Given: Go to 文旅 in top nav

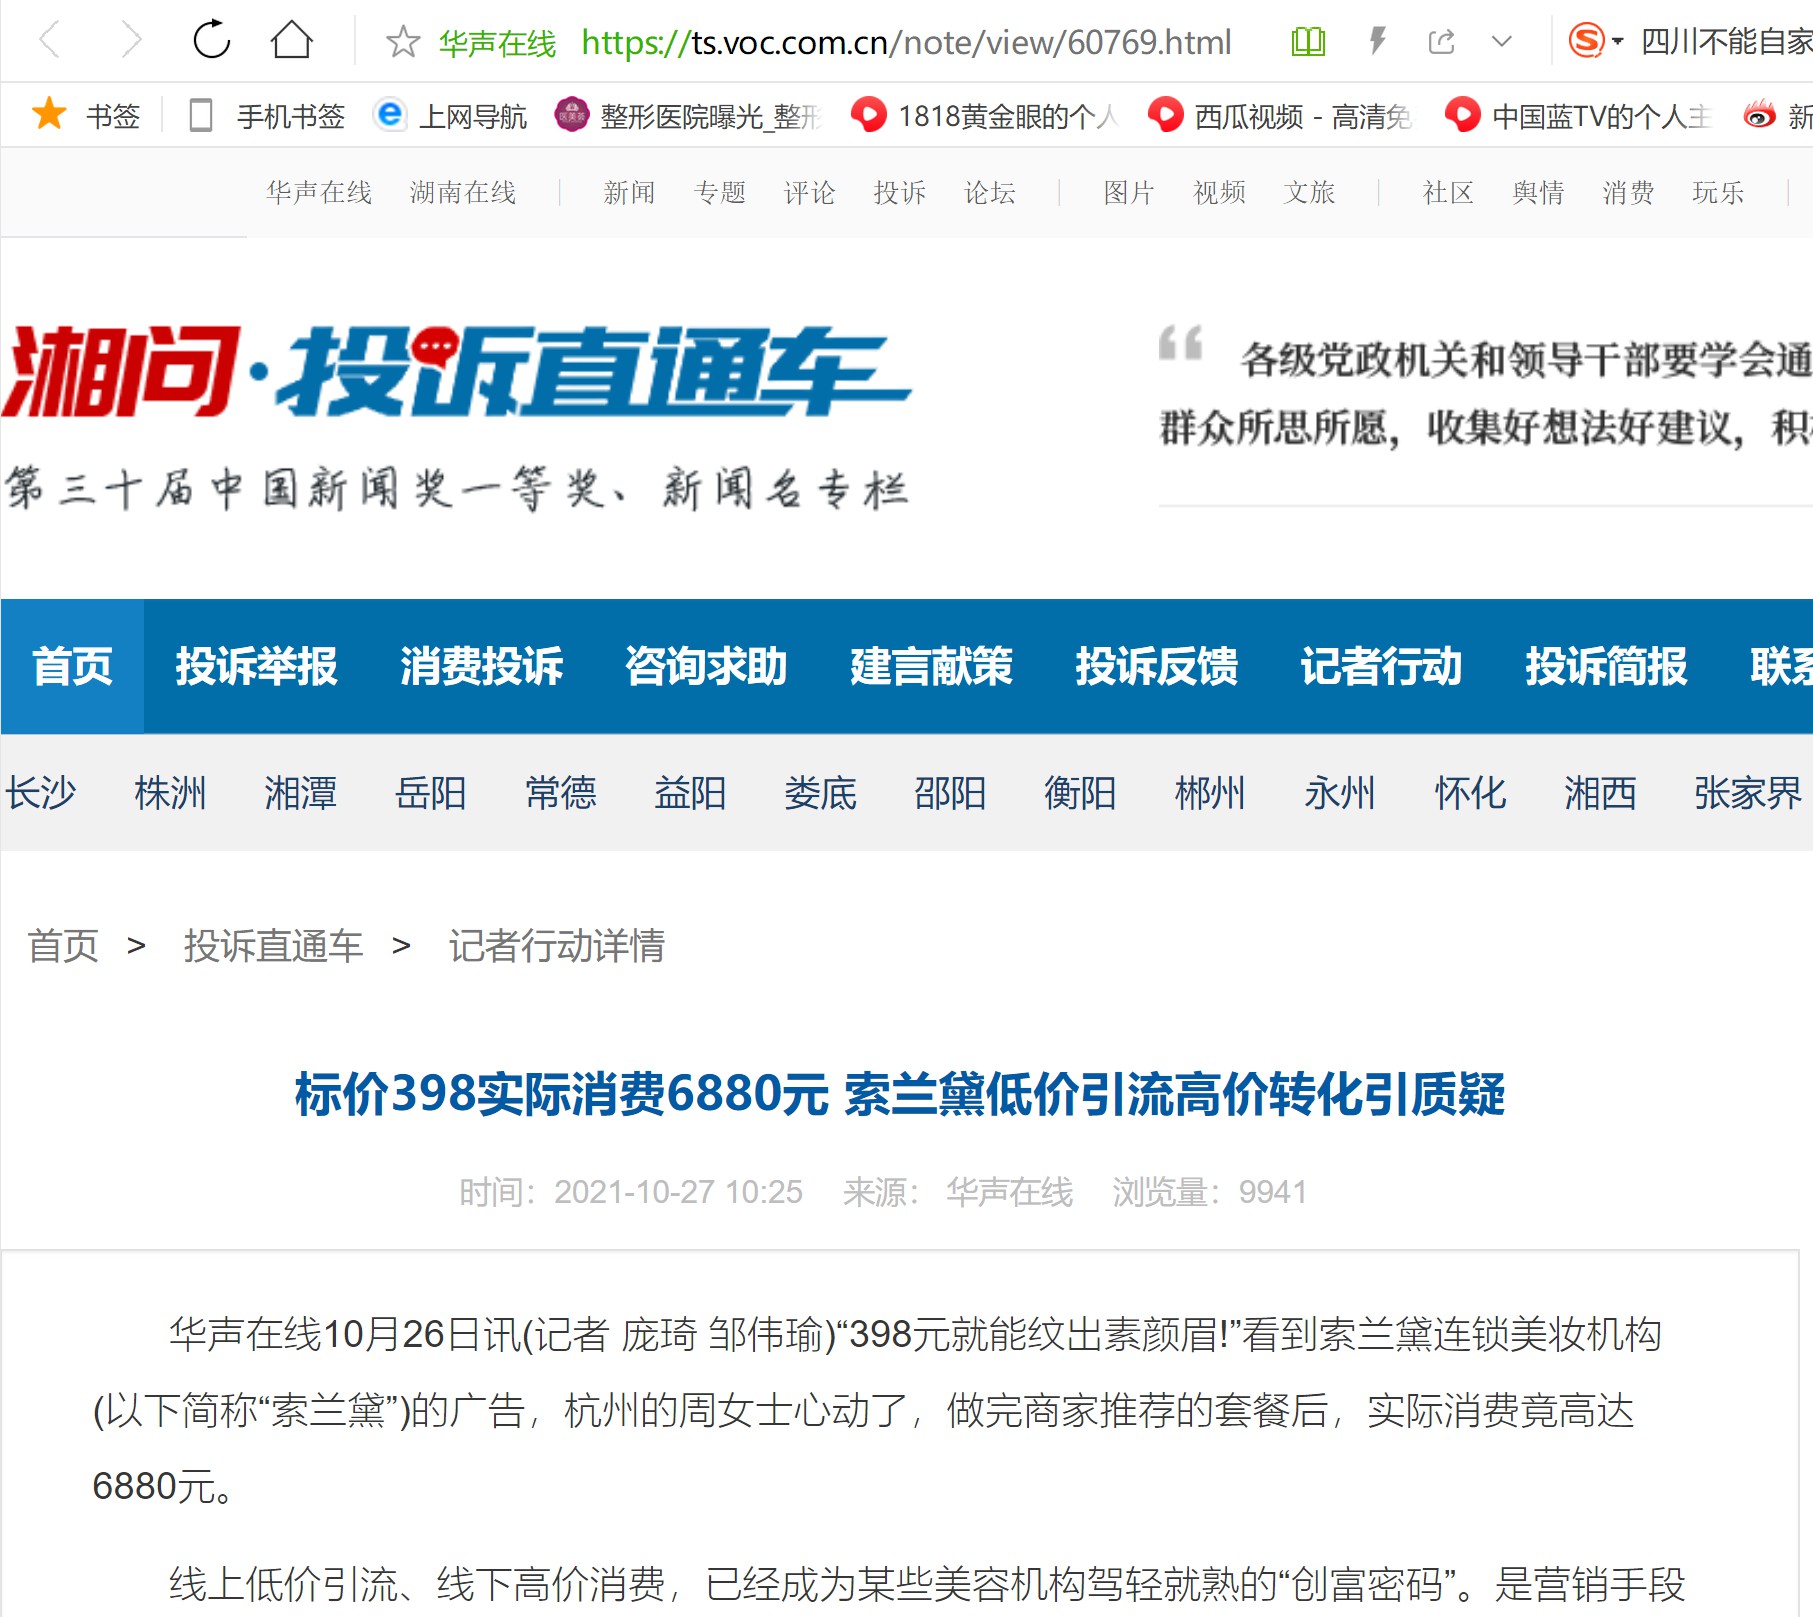Looking at the screenshot, I should [1309, 192].
